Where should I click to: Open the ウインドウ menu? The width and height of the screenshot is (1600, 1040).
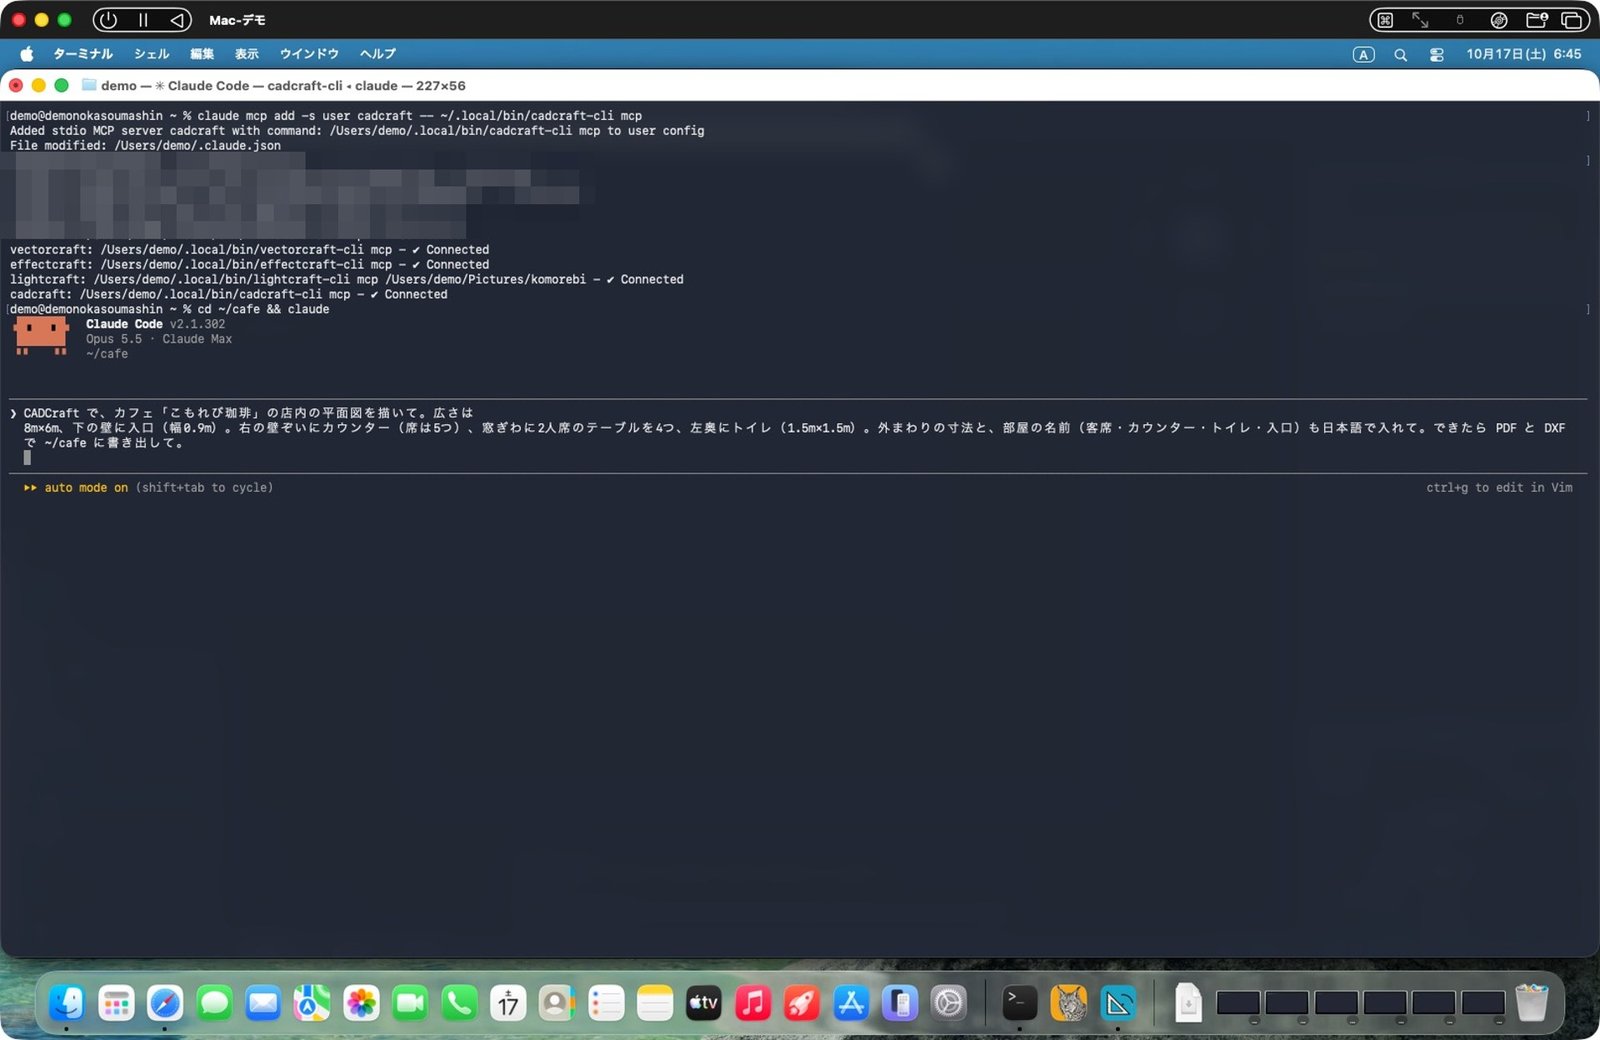pos(309,54)
